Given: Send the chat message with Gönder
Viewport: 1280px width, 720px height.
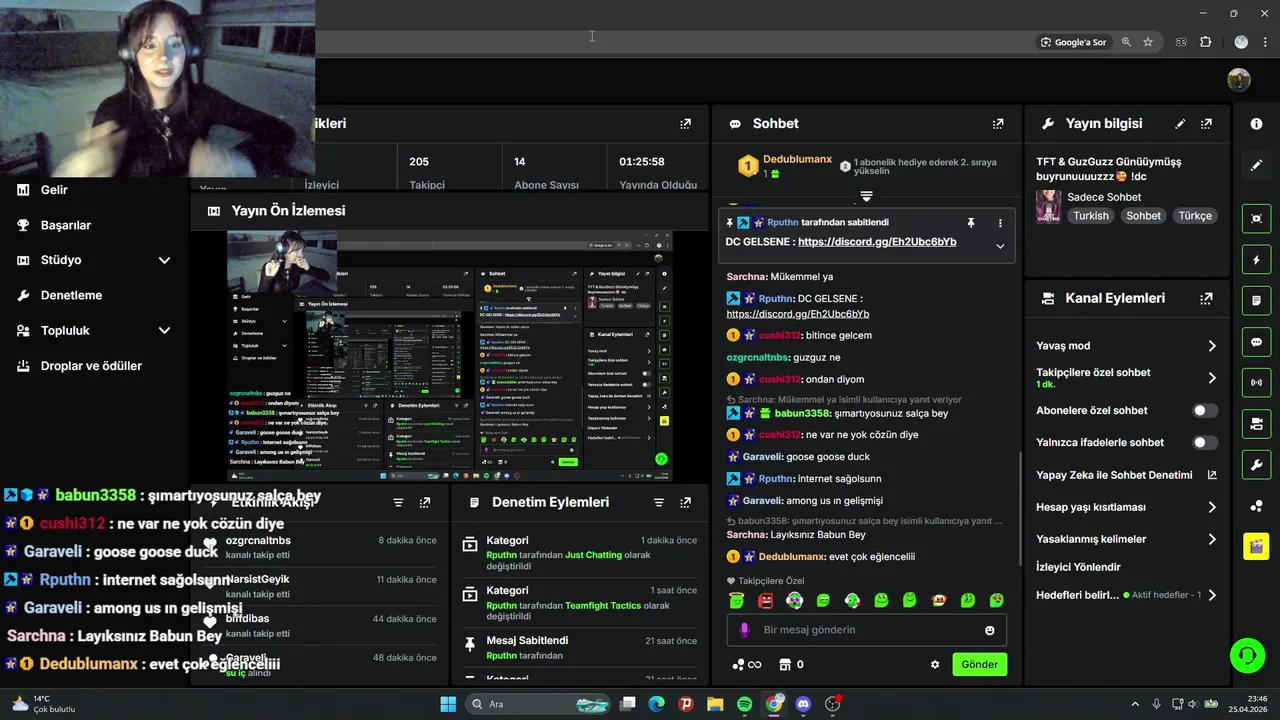Looking at the screenshot, I should [979, 664].
